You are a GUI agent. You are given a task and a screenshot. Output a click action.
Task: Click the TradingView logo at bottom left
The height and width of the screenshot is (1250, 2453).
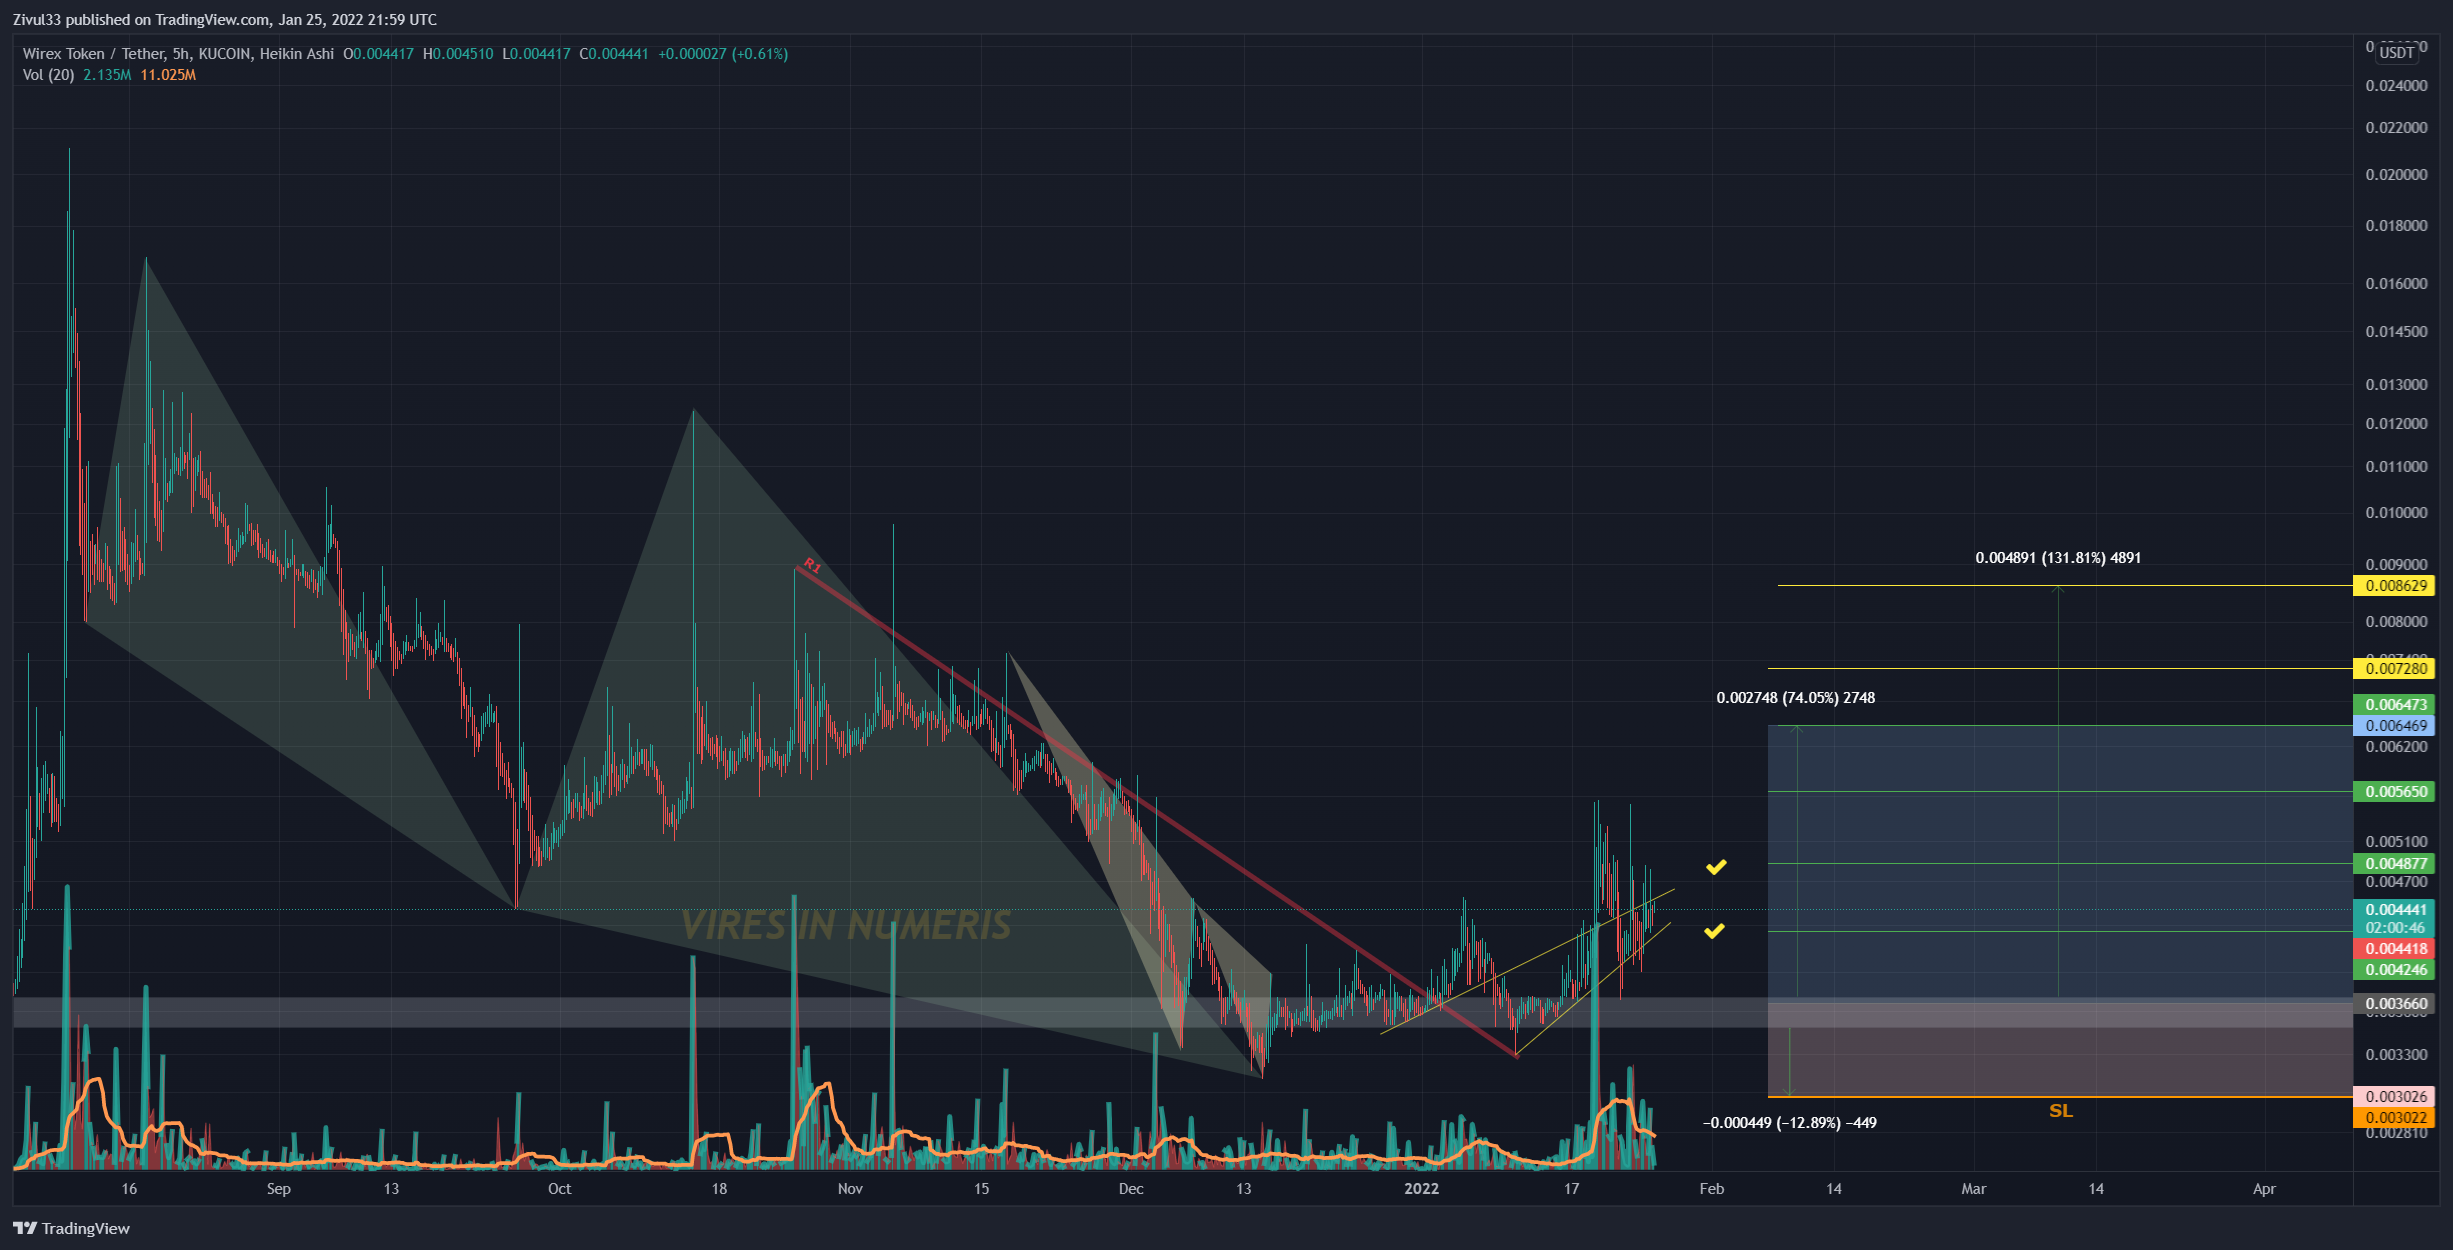[71, 1228]
